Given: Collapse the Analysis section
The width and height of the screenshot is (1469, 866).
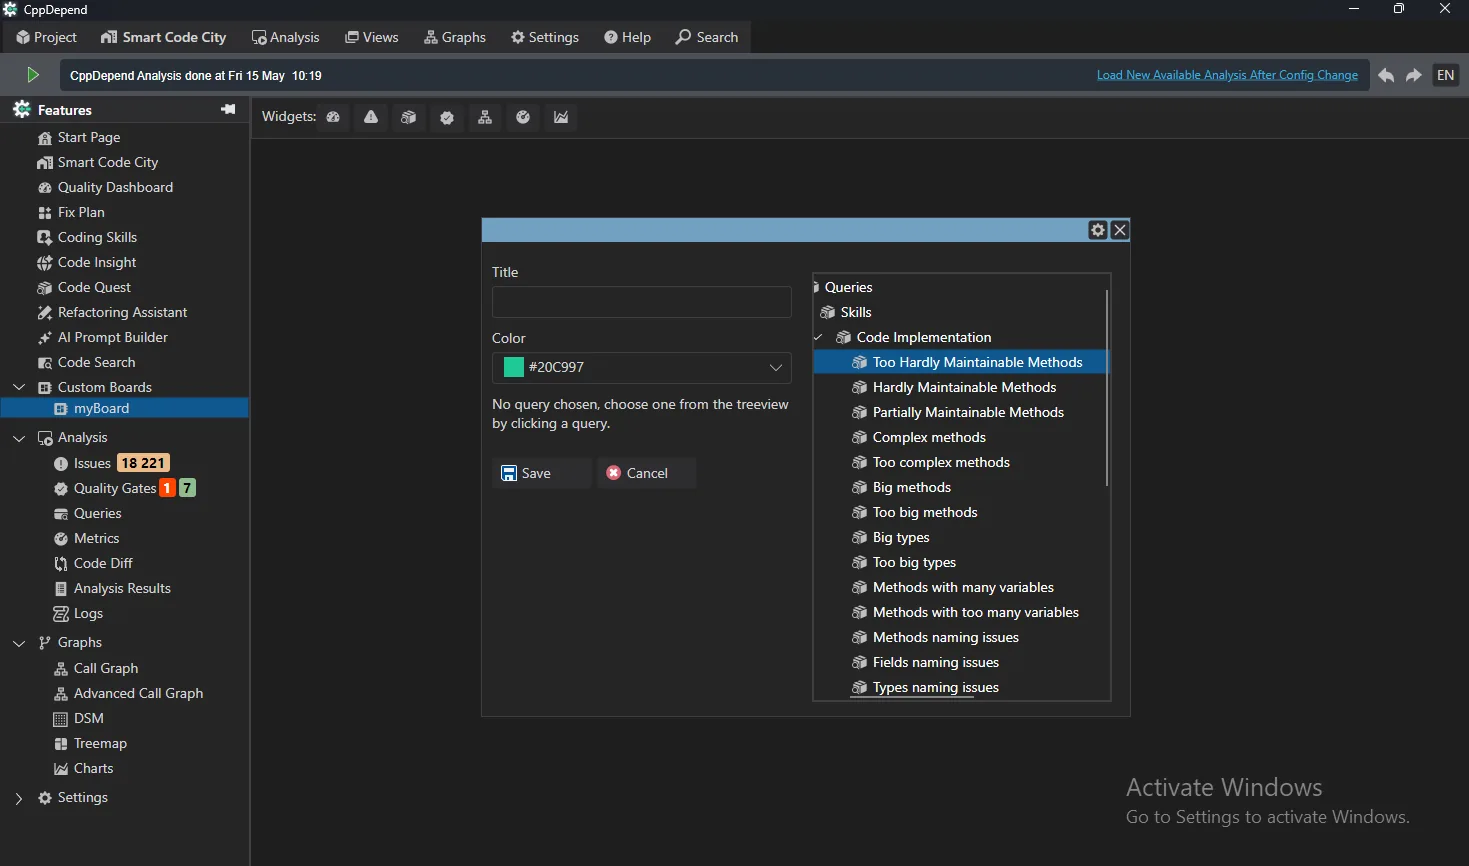Looking at the screenshot, I should point(19,438).
